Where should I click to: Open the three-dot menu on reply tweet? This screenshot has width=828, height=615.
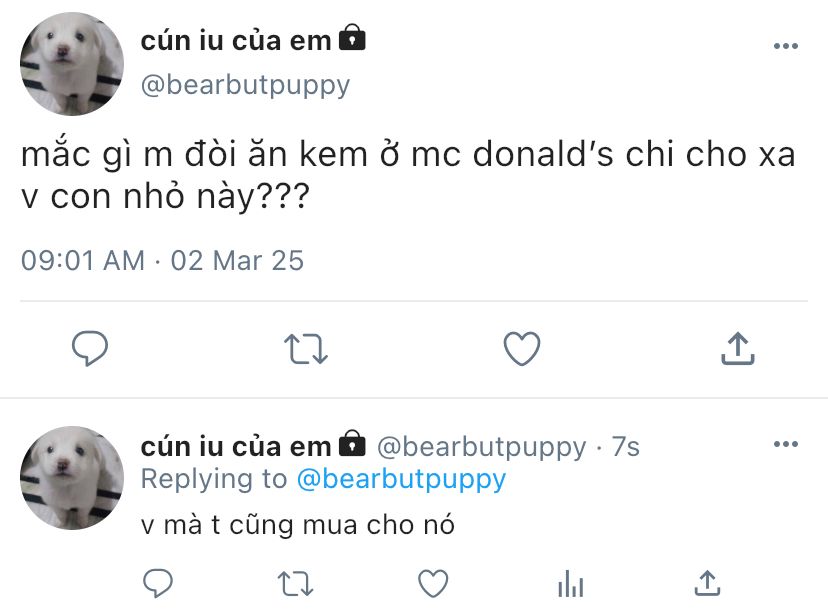[786, 444]
